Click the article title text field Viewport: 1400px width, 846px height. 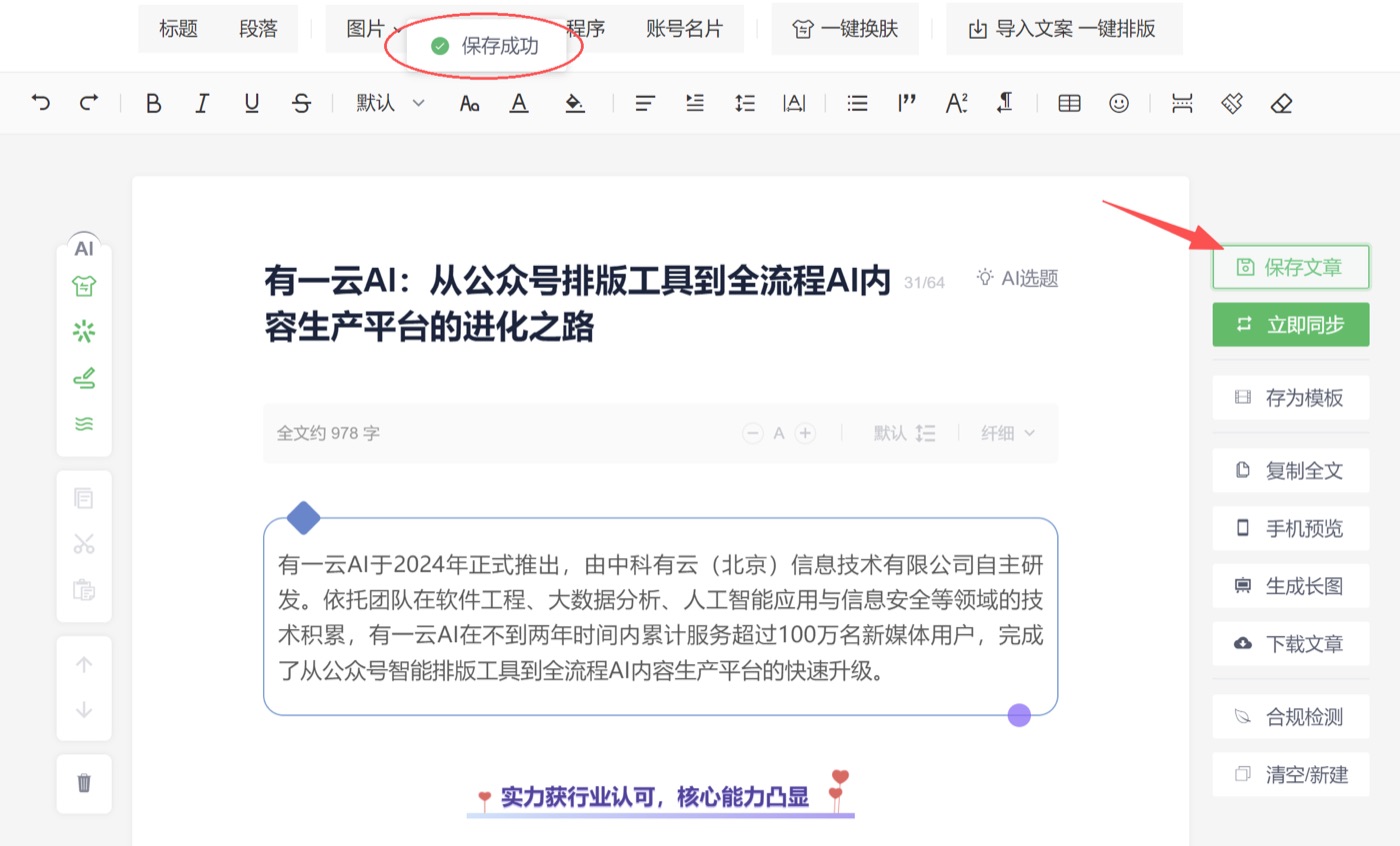point(577,304)
